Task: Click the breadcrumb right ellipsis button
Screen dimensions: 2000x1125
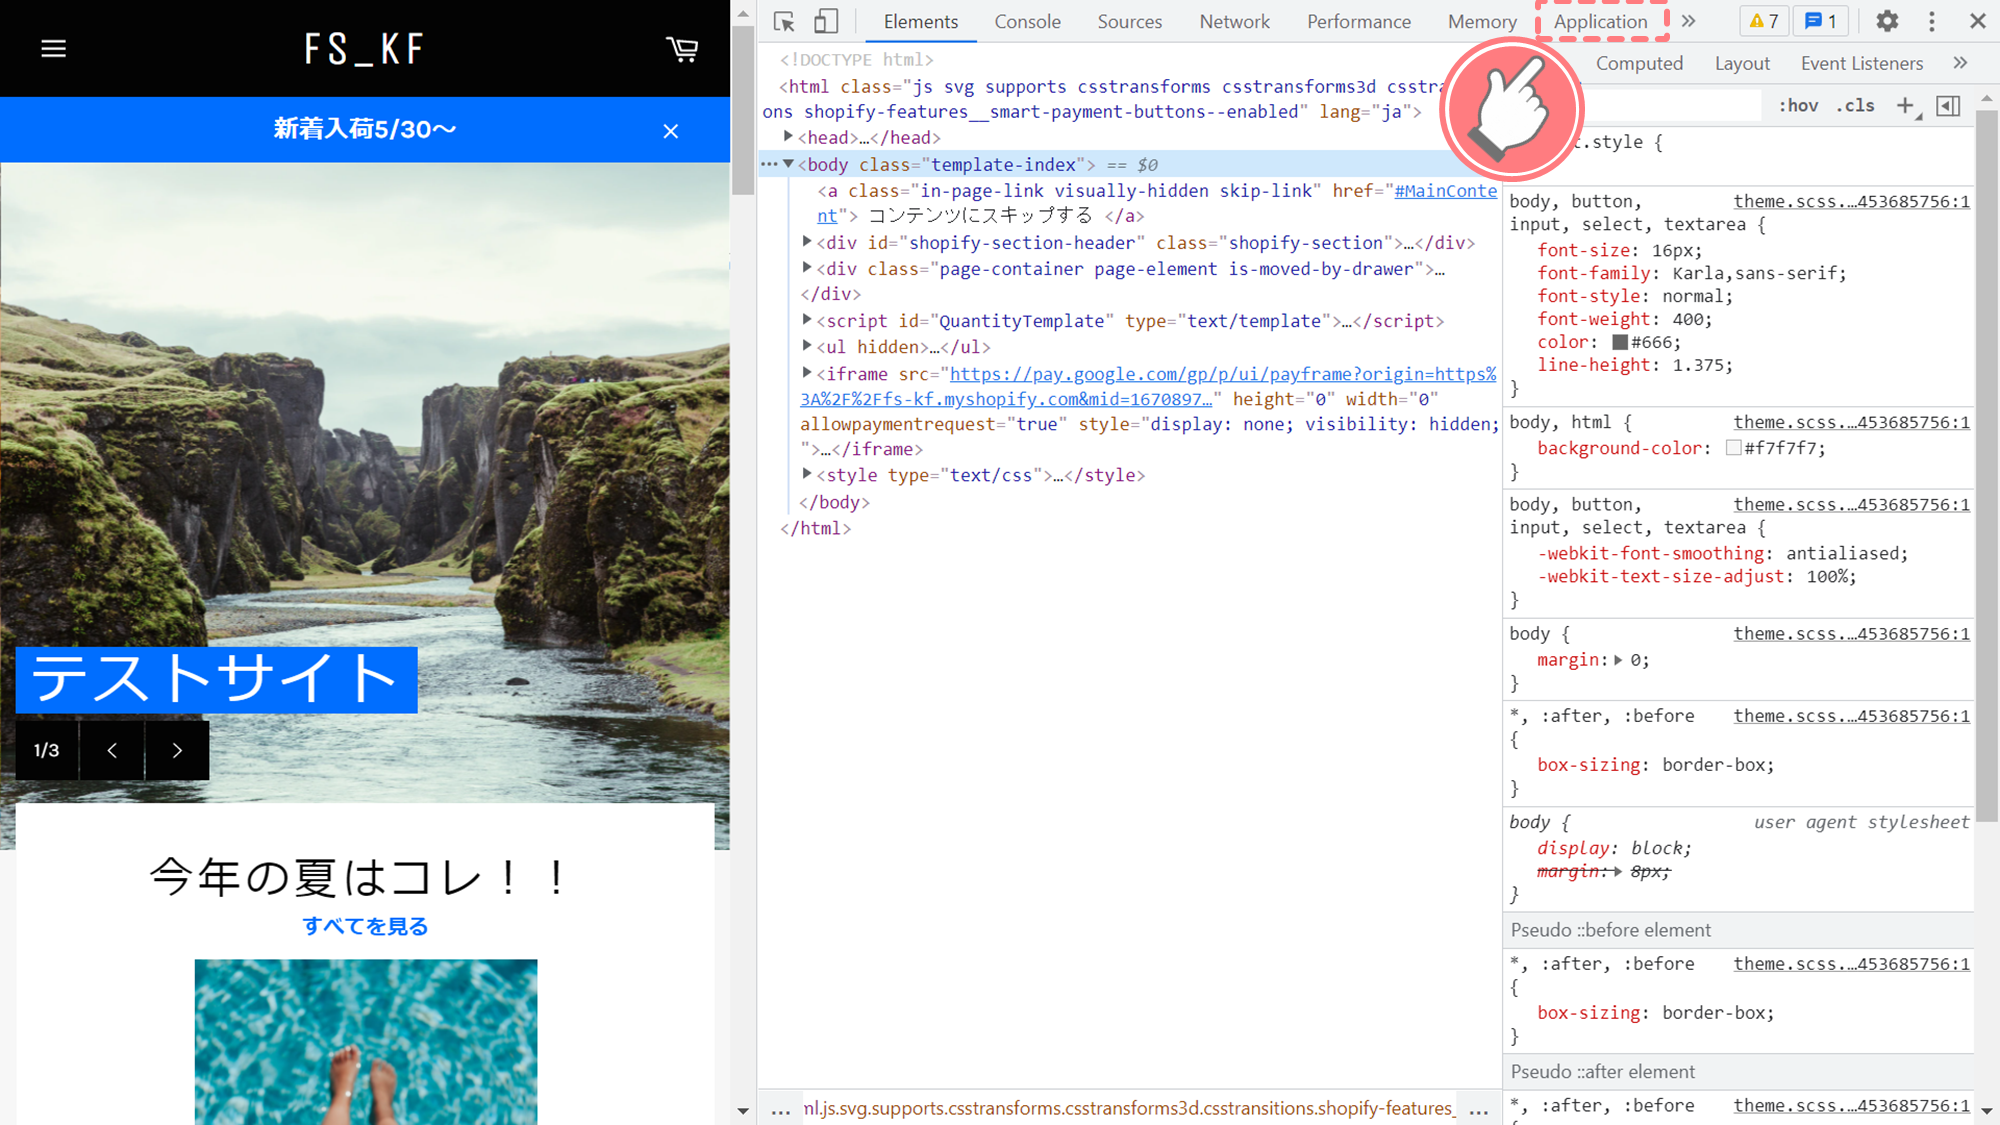Action: pyautogui.click(x=1478, y=1109)
